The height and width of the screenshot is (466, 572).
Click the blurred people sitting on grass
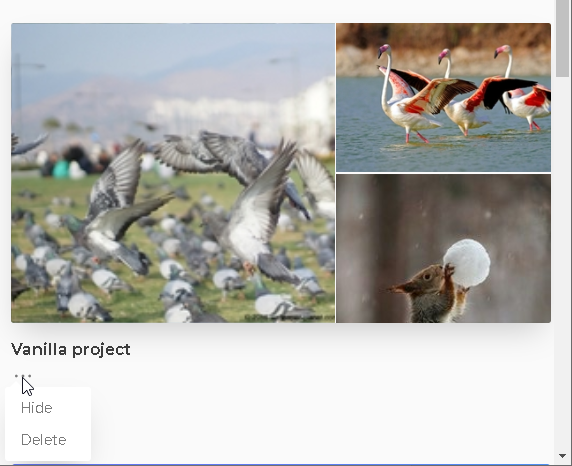(73, 162)
